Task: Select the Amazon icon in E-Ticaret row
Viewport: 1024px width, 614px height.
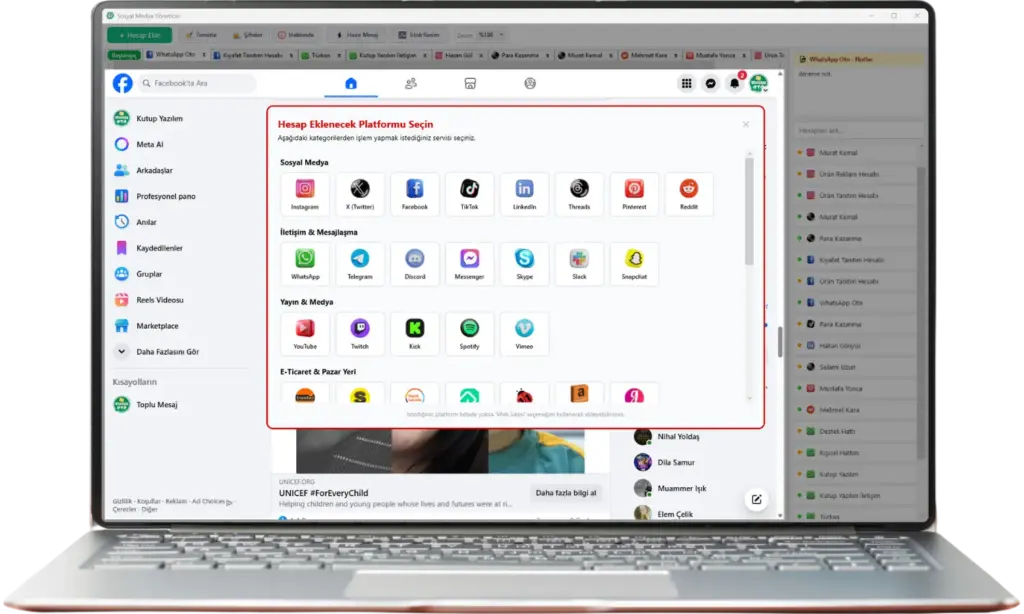Action: [x=579, y=393]
